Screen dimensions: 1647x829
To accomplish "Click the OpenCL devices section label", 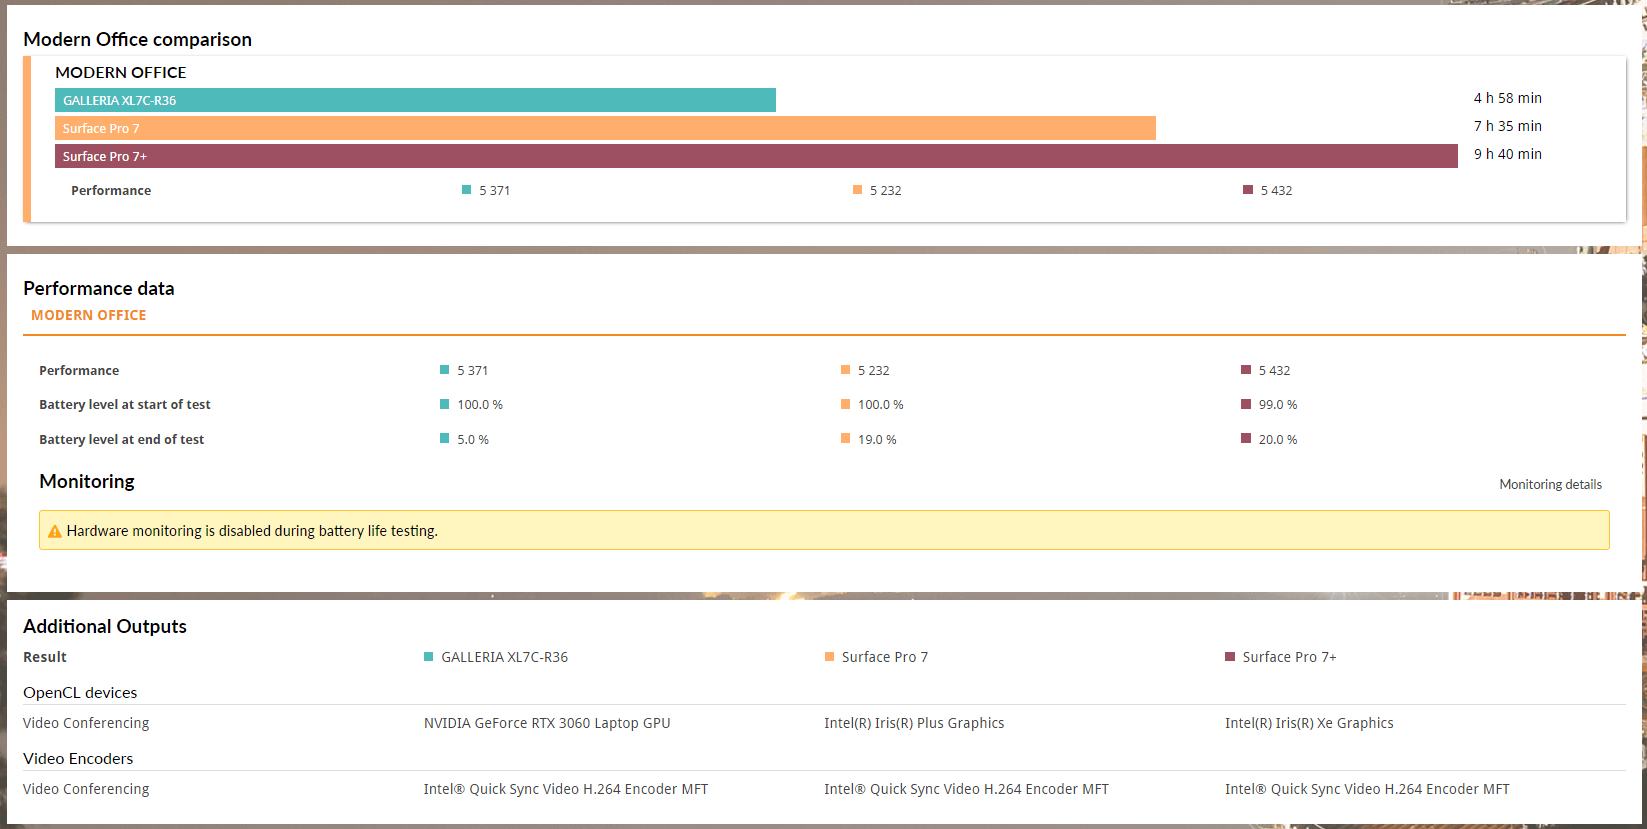I will pos(80,693).
